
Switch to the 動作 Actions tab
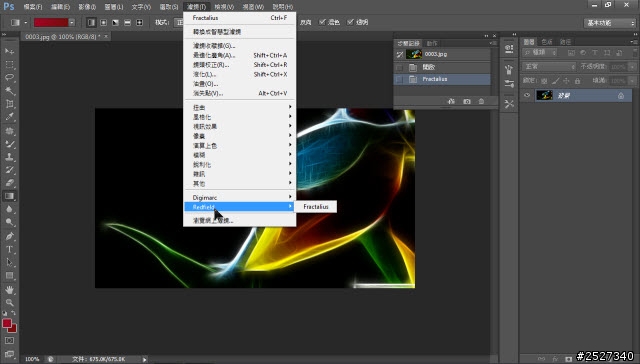click(x=432, y=43)
